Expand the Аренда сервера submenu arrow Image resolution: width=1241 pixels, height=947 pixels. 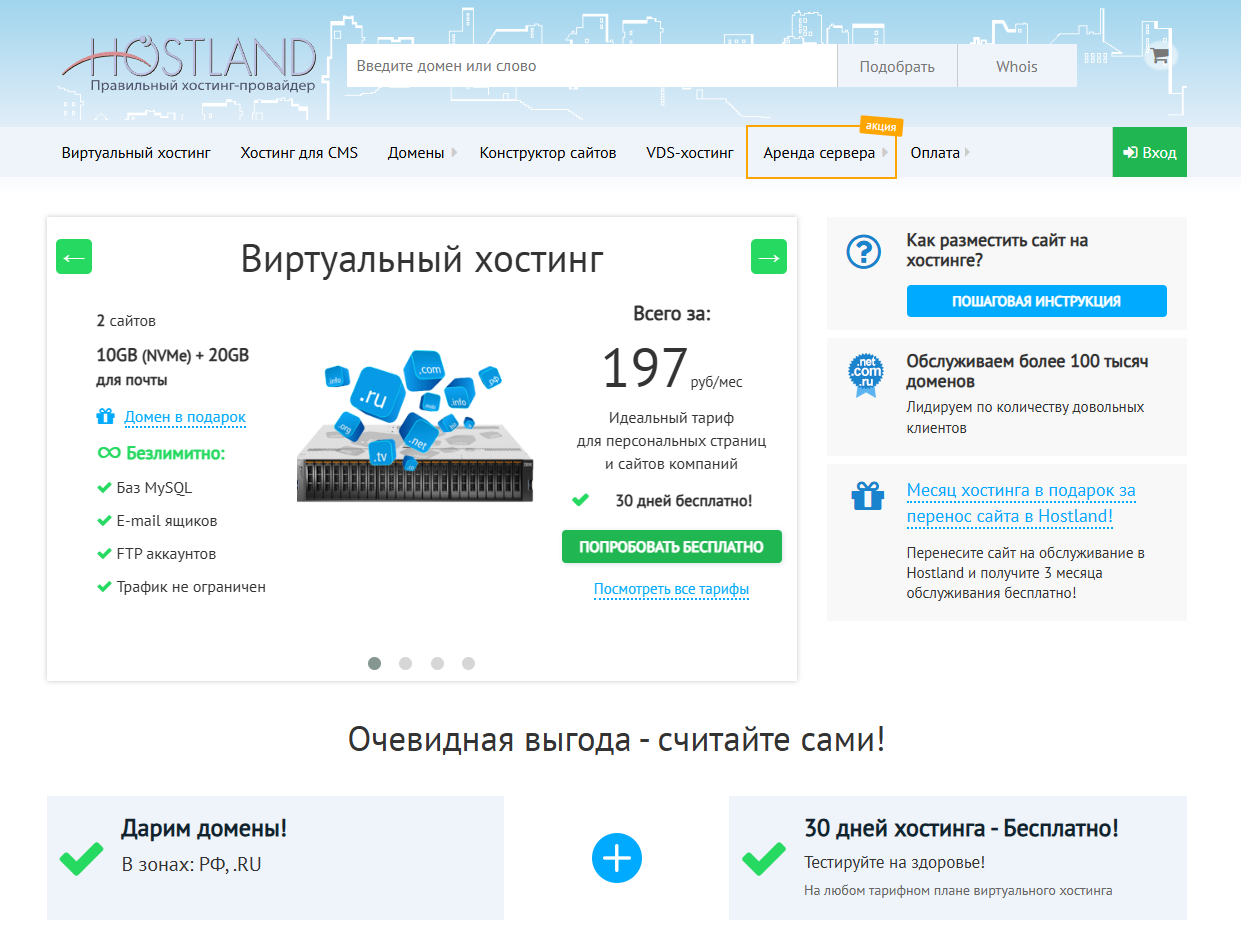pos(884,153)
